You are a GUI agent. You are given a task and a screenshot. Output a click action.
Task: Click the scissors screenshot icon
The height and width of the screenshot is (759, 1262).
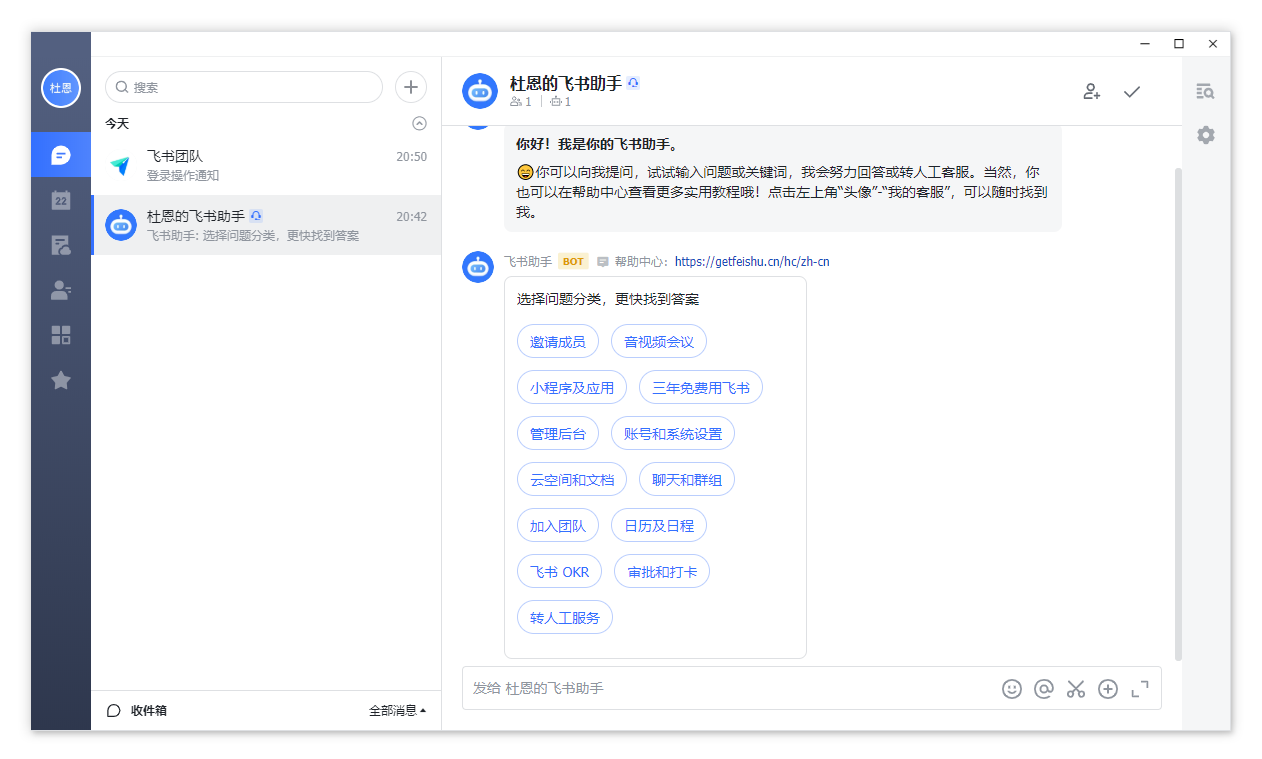(x=1076, y=689)
